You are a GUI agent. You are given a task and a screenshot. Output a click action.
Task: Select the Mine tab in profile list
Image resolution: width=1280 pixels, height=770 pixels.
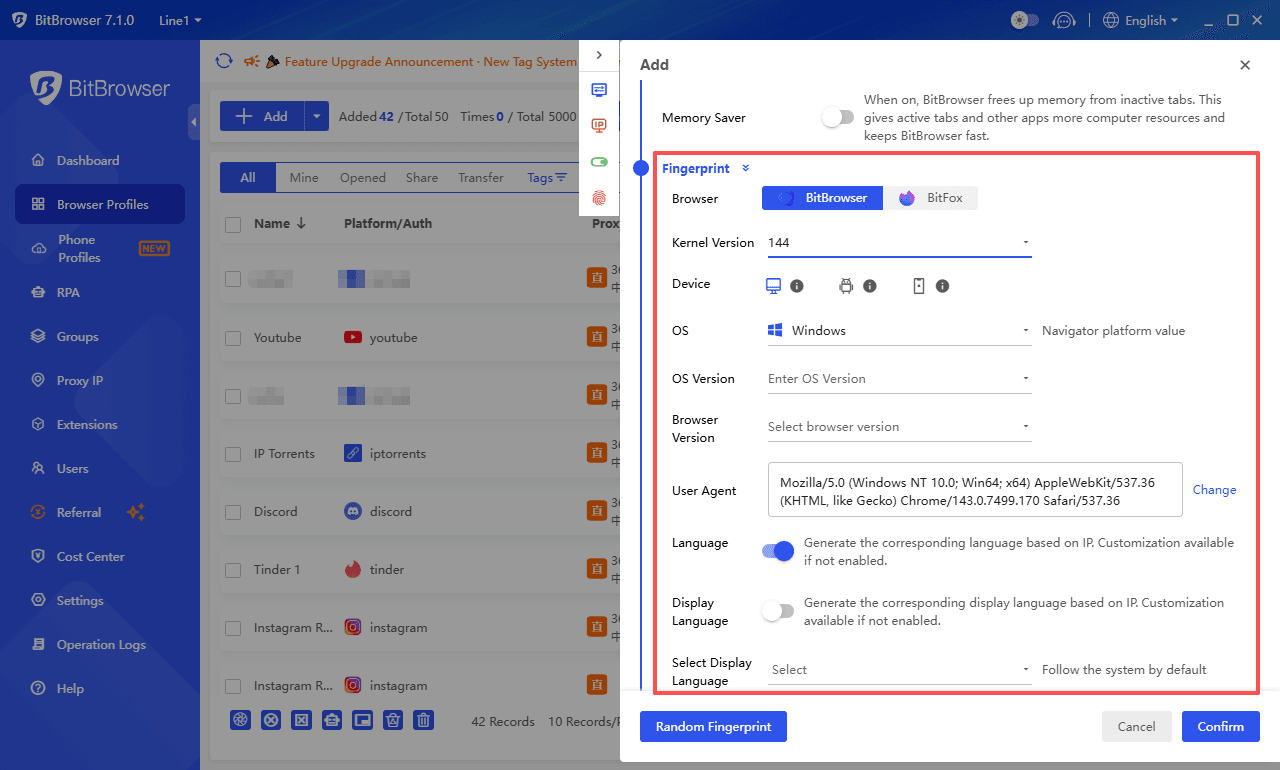[303, 177]
